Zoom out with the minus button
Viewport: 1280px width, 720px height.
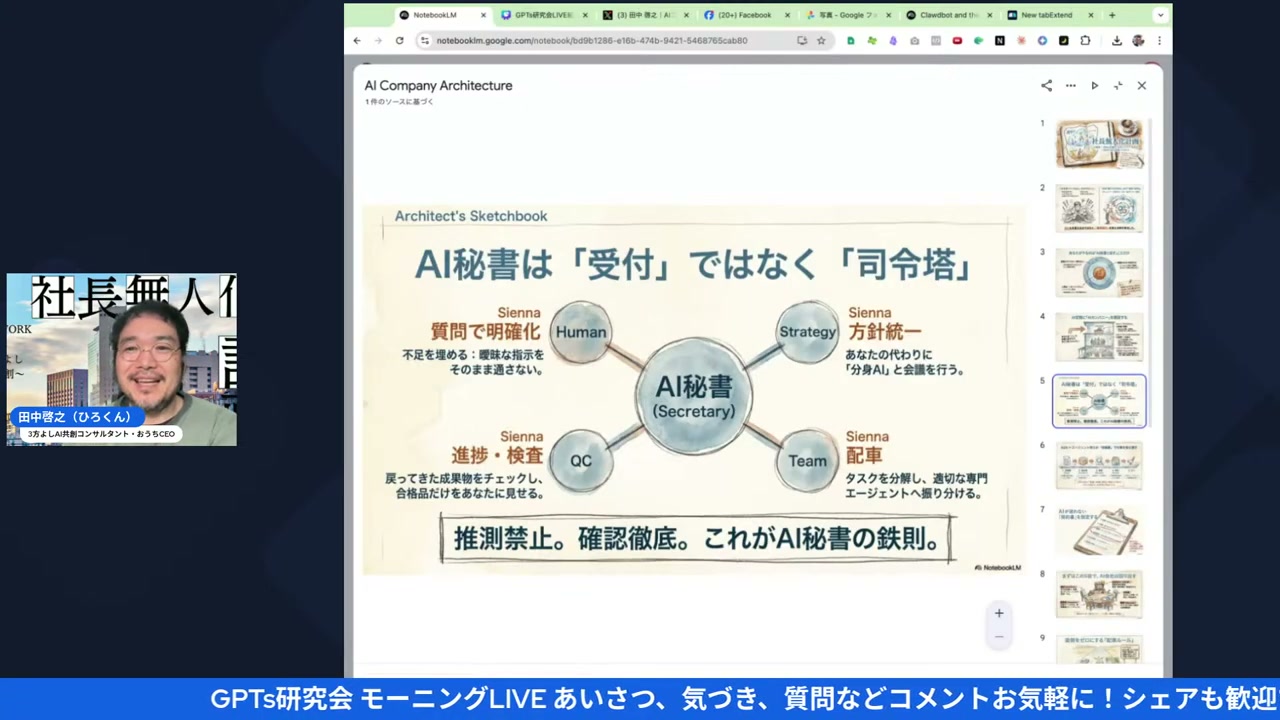(x=998, y=637)
